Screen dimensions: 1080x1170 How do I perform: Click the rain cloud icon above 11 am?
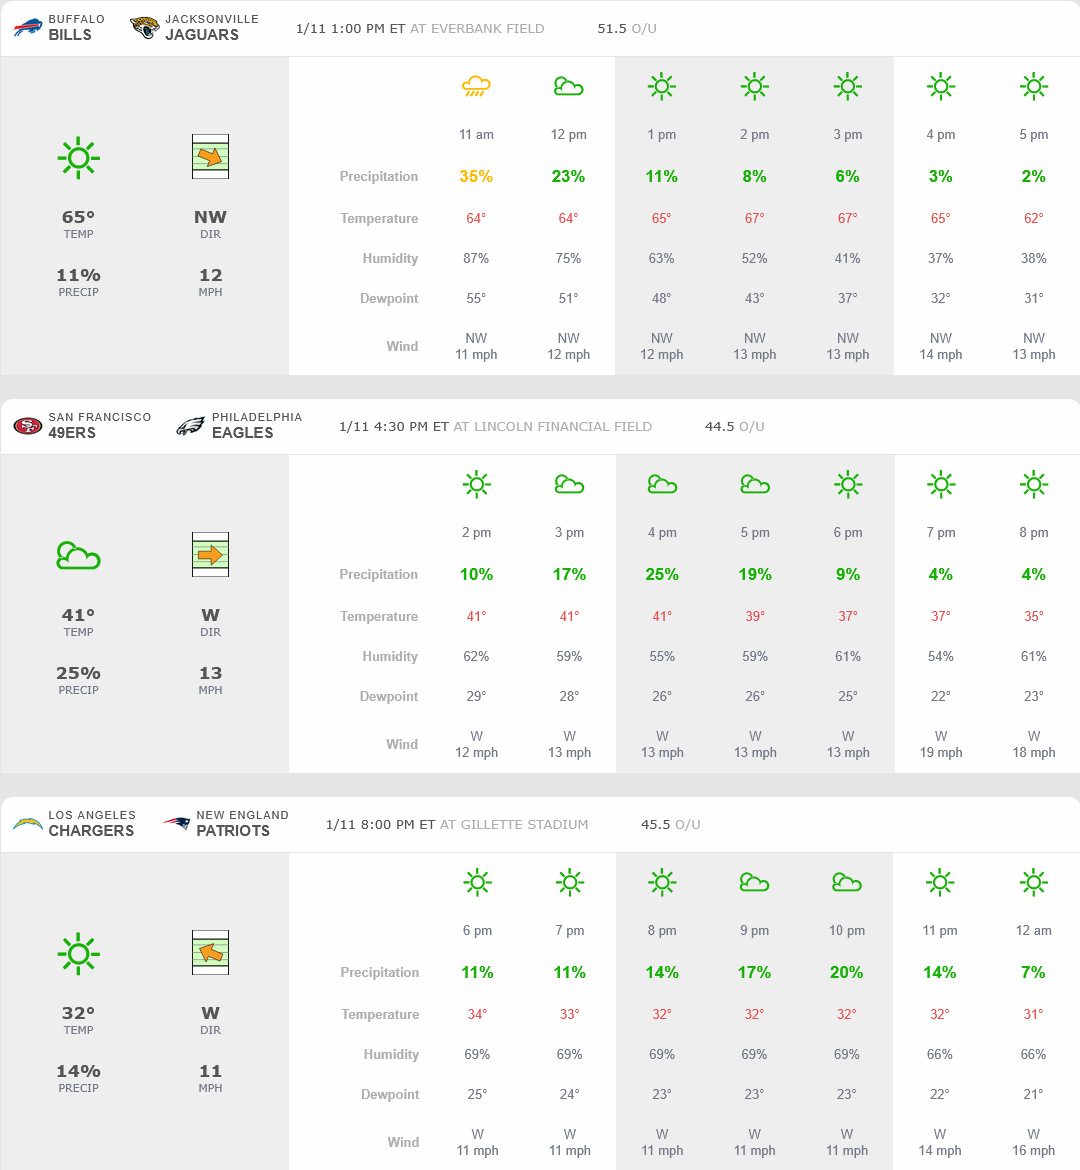(x=476, y=87)
